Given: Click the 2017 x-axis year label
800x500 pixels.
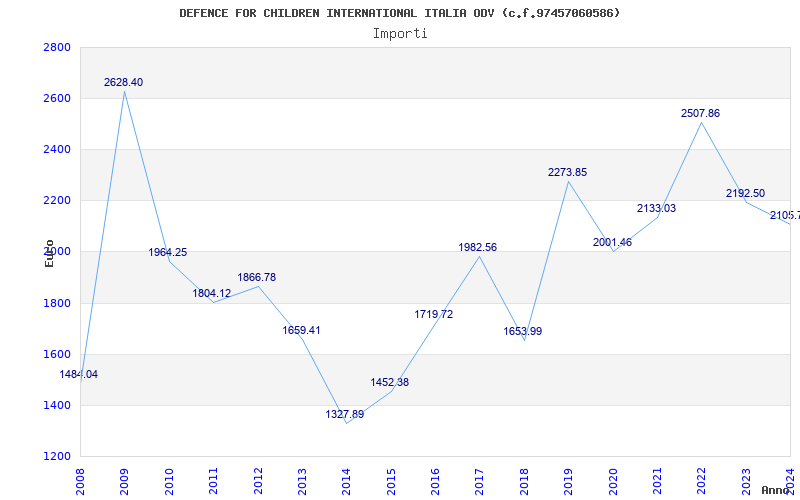Looking at the screenshot, I should 480,481.
